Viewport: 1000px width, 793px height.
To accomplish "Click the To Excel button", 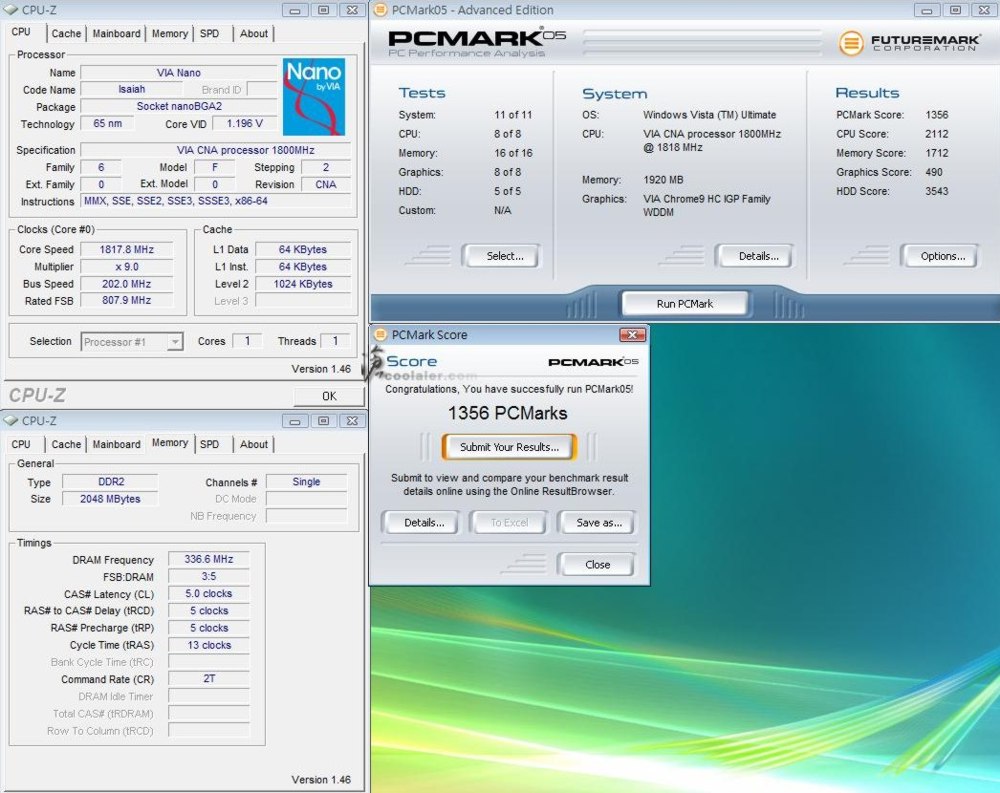I will click(508, 522).
